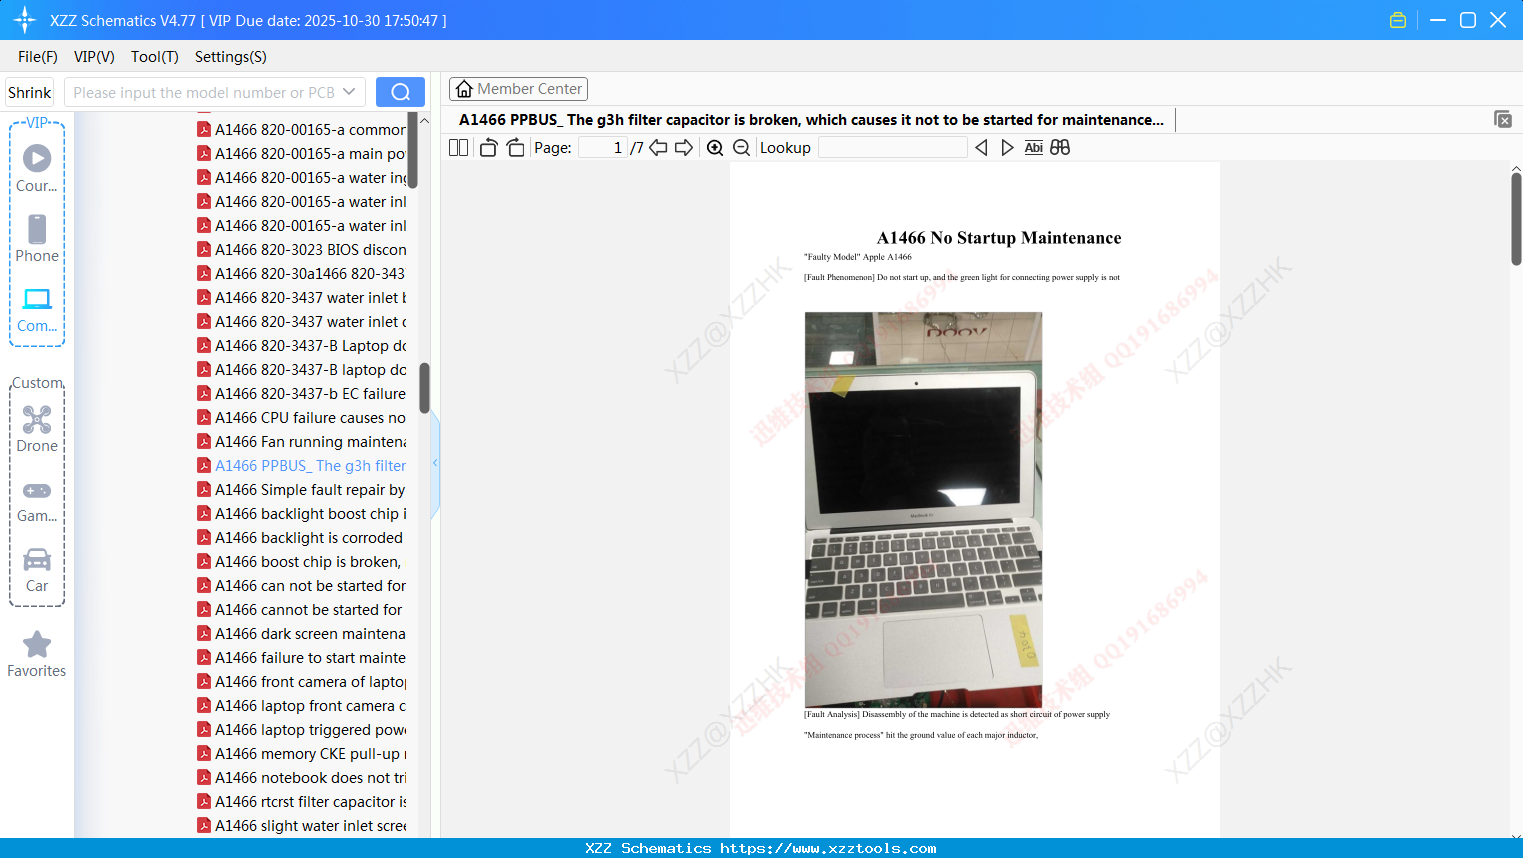1523x858 pixels.
Task: Open the VIP(V) menu
Action: coord(94,57)
